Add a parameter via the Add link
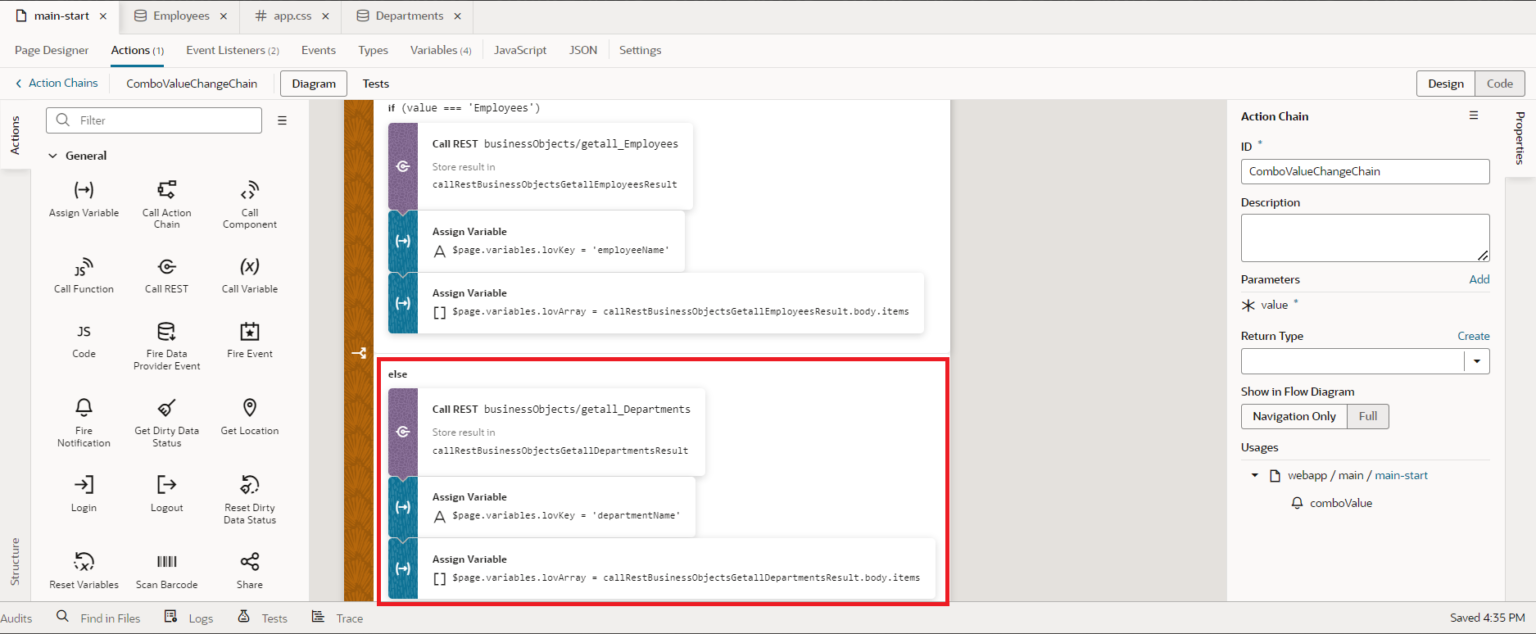This screenshot has width=1536, height=634. coord(1479,279)
